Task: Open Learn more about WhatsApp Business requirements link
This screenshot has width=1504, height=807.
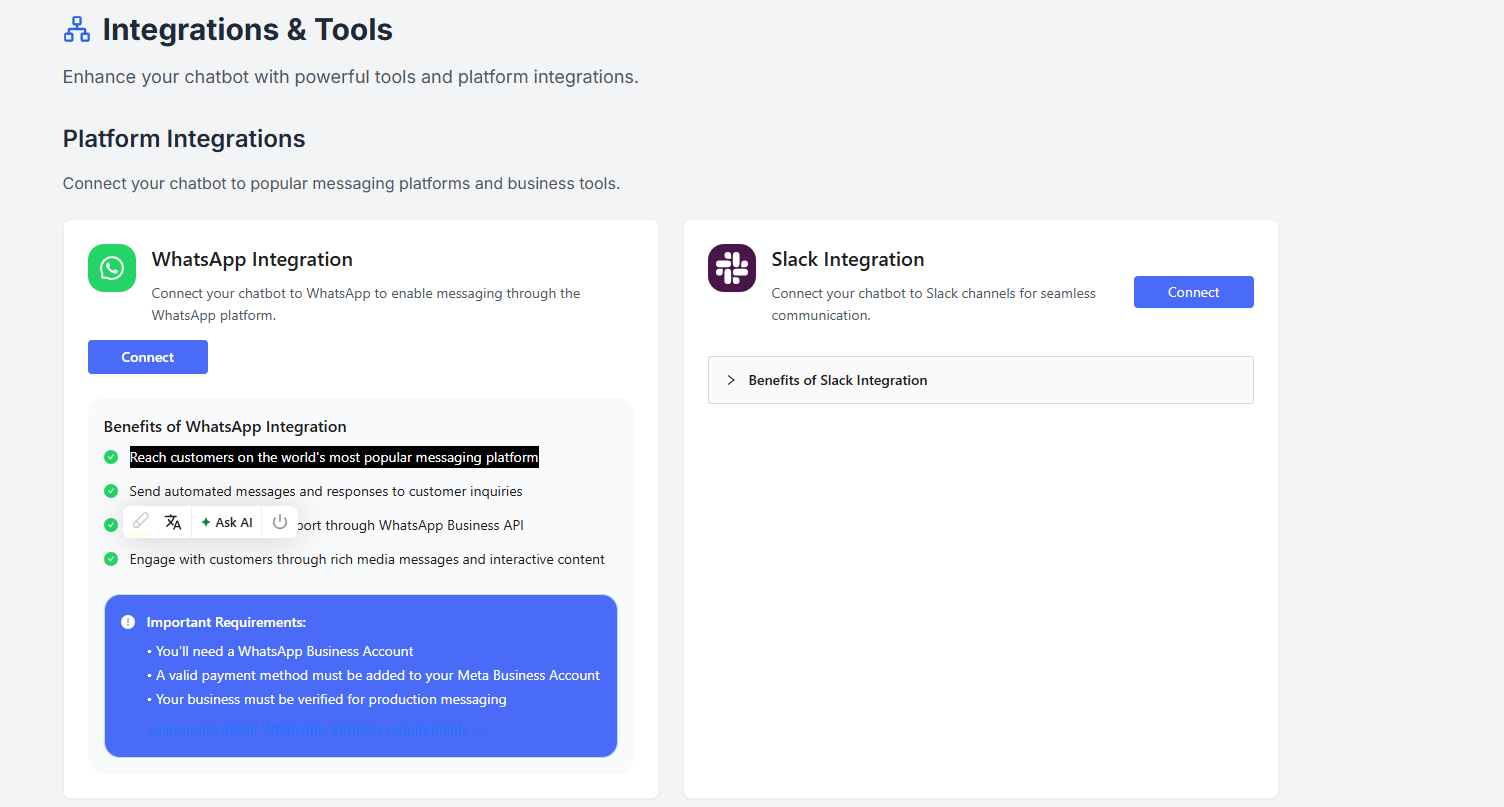Action: pyautogui.click(x=315, y=728)
